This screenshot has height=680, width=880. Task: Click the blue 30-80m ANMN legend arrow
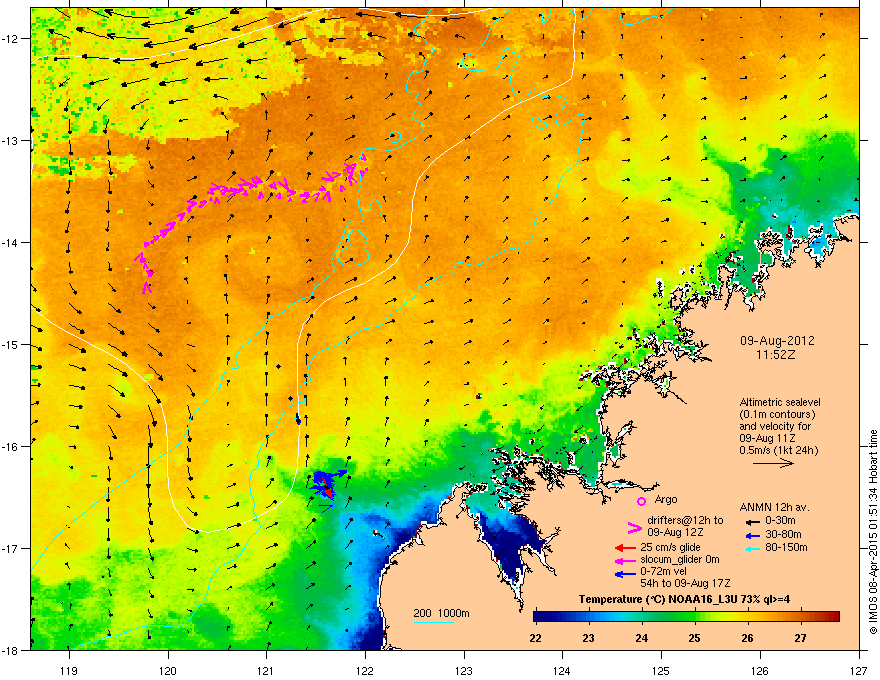click(754, 535)
